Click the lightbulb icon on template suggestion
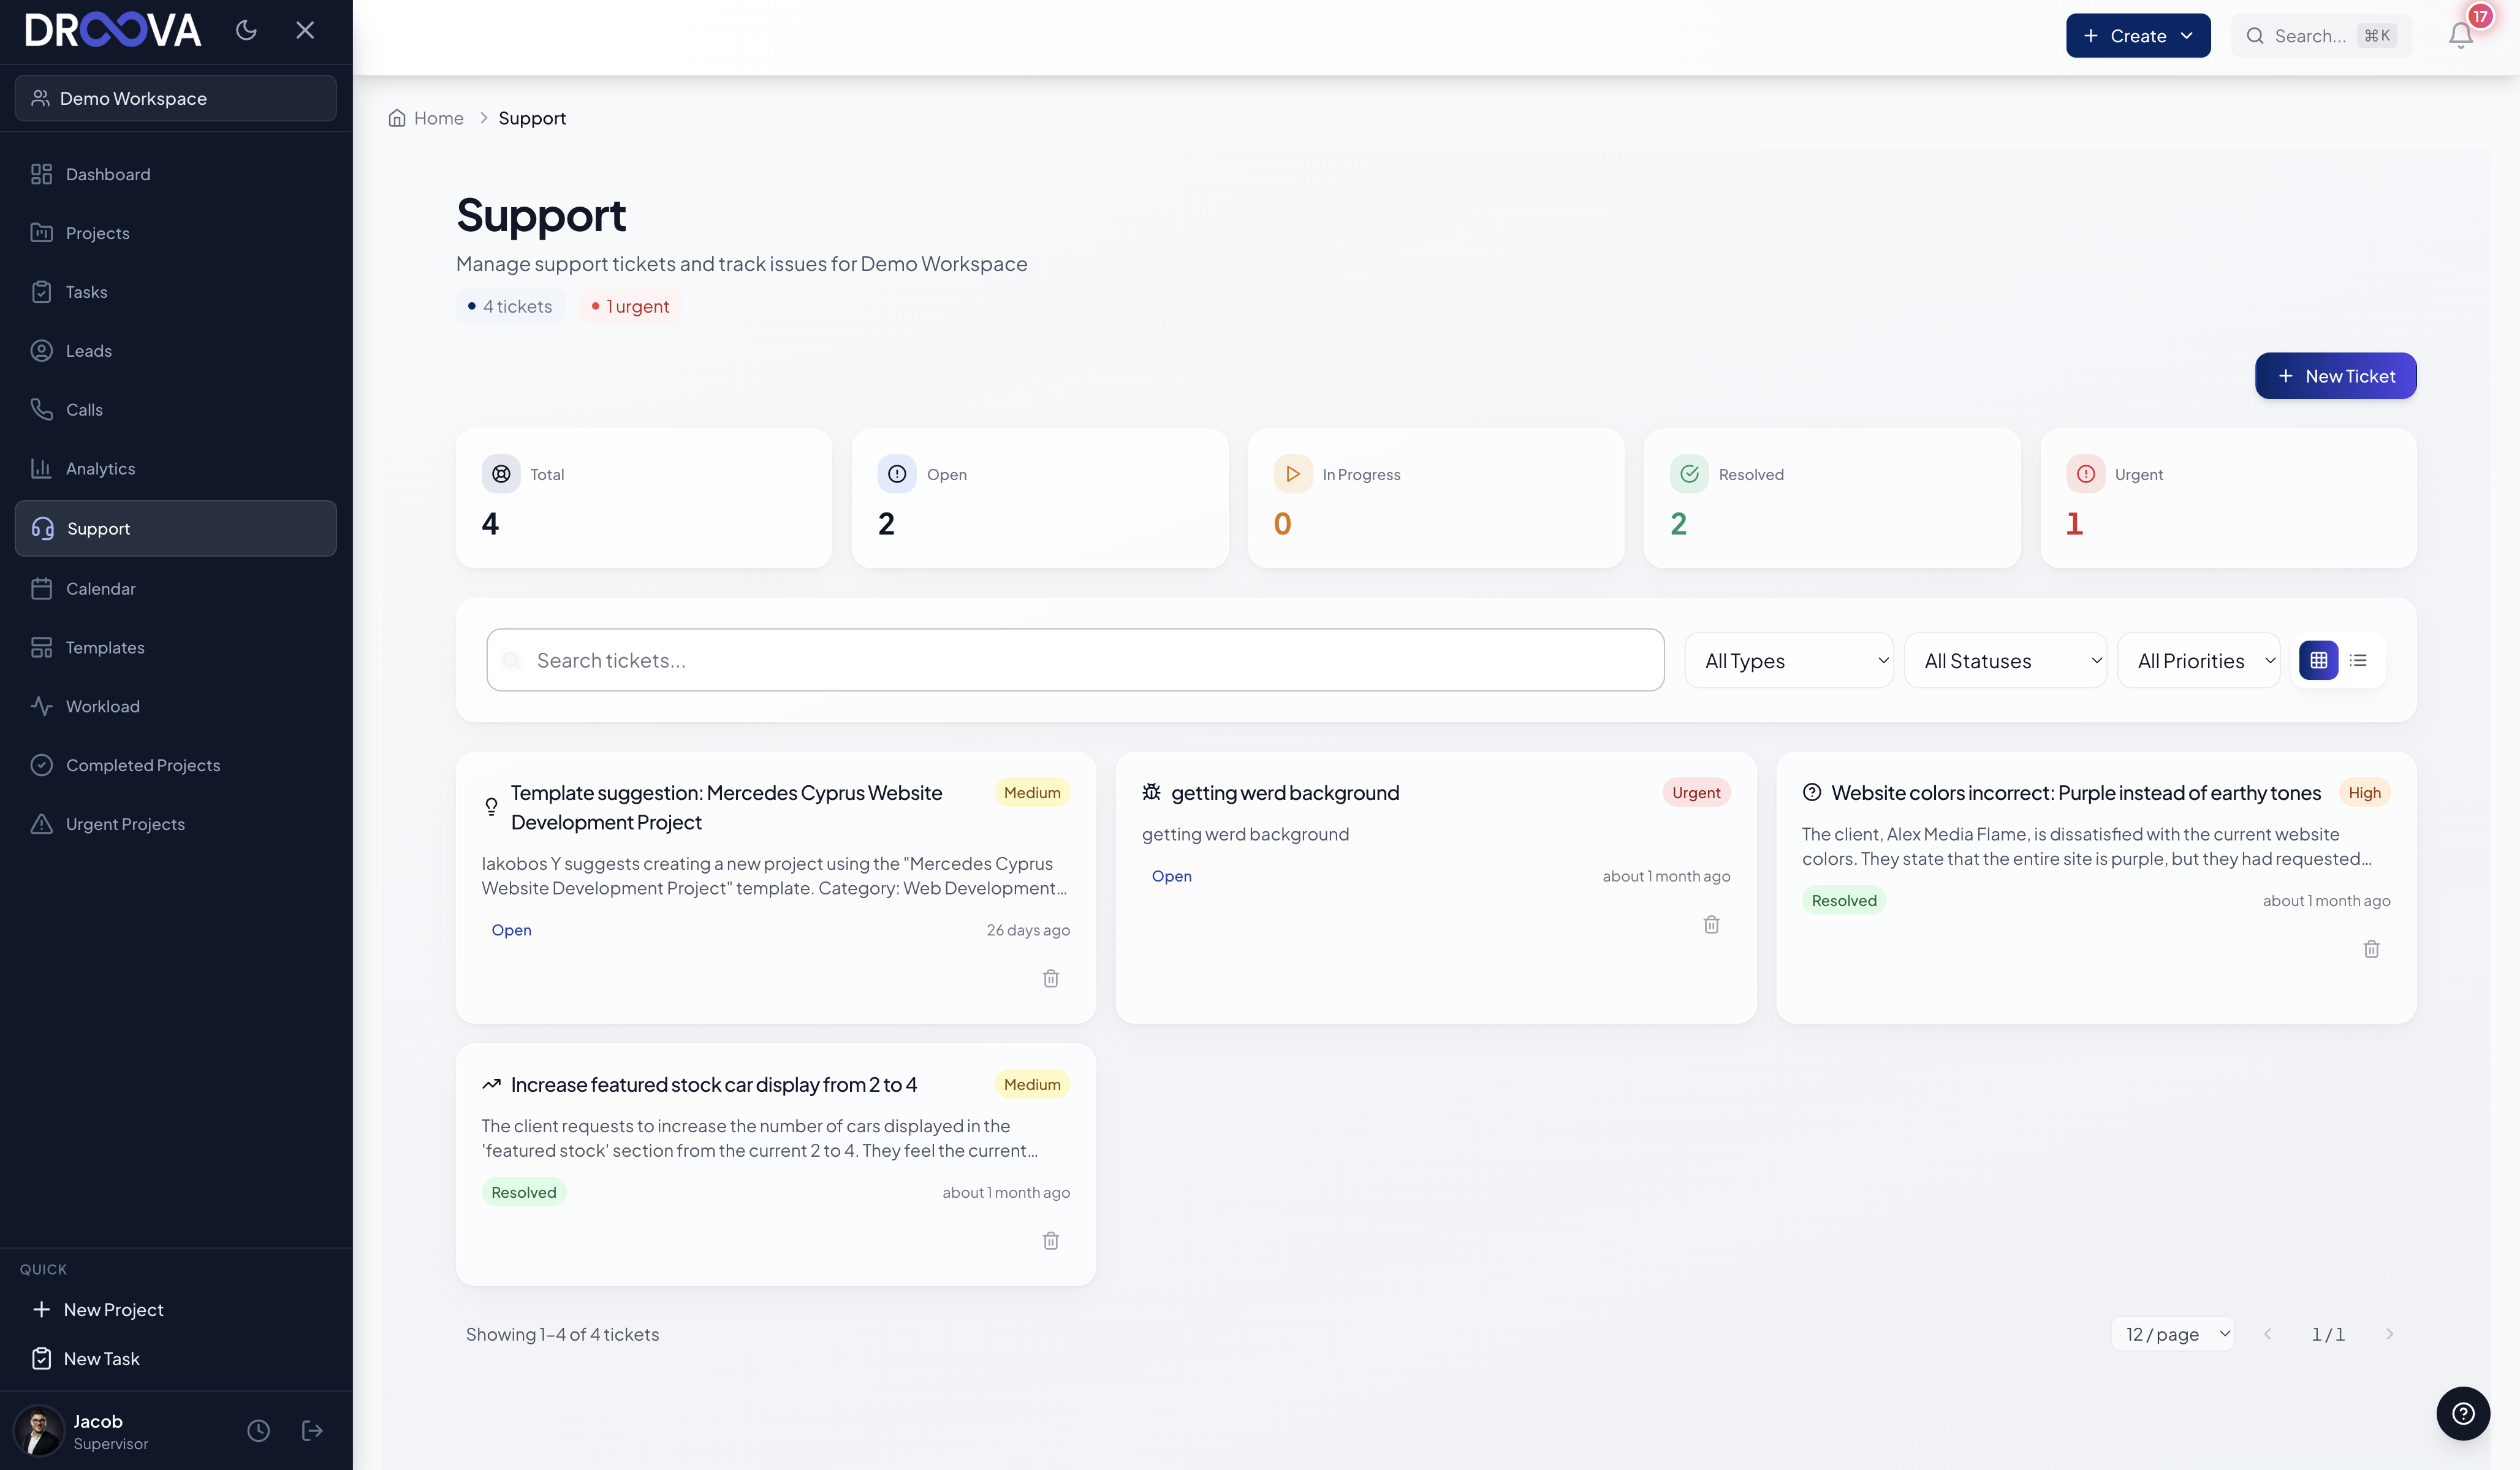Image resolution: width=2520 pixels, height=1470 pixels. click(x=491, y=807)
